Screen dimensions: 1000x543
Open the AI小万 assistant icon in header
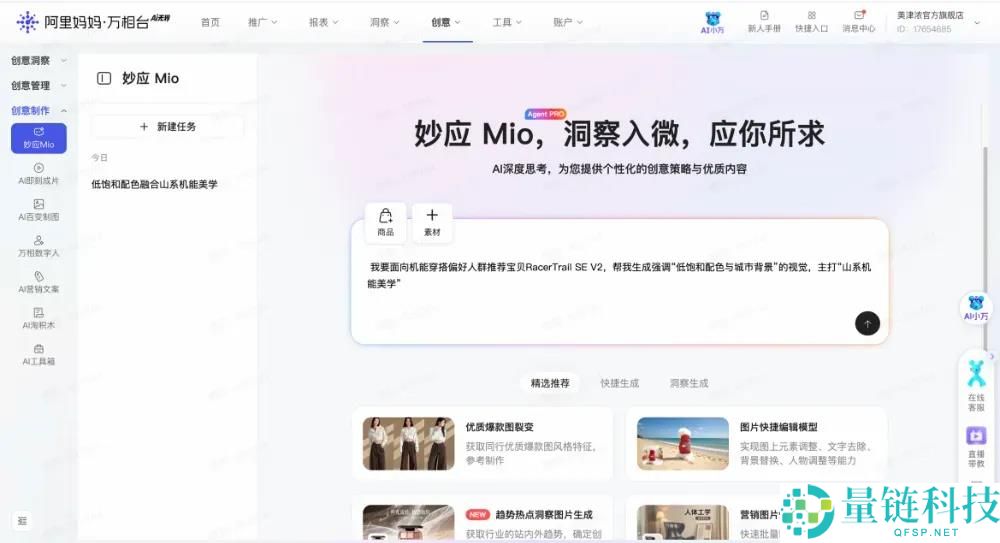[712, 22]
